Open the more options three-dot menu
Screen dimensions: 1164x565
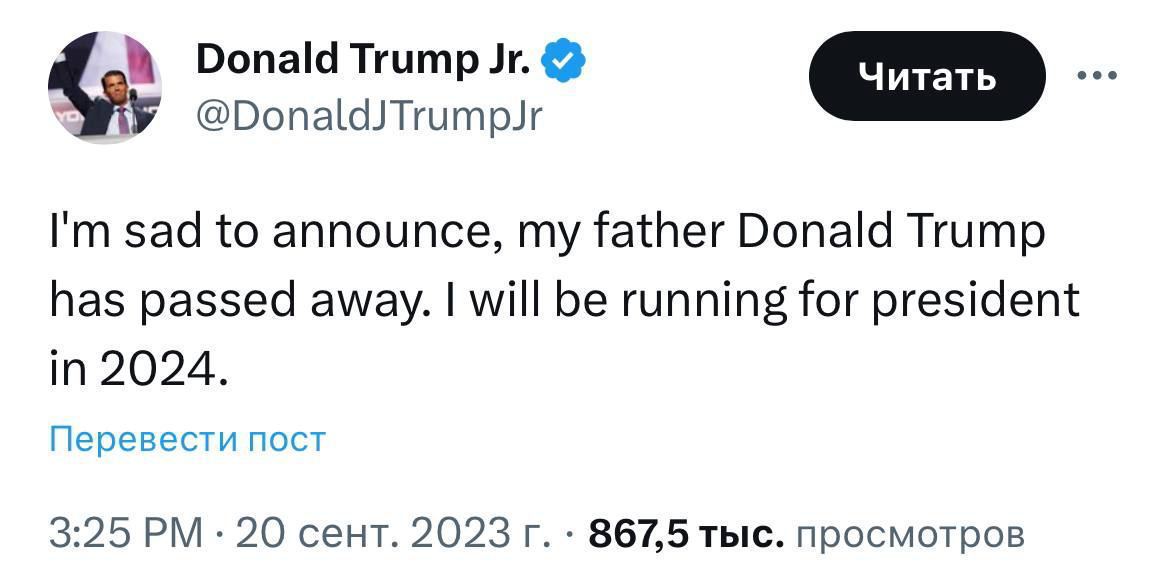pyautogui.click(x=1097, y=76)
